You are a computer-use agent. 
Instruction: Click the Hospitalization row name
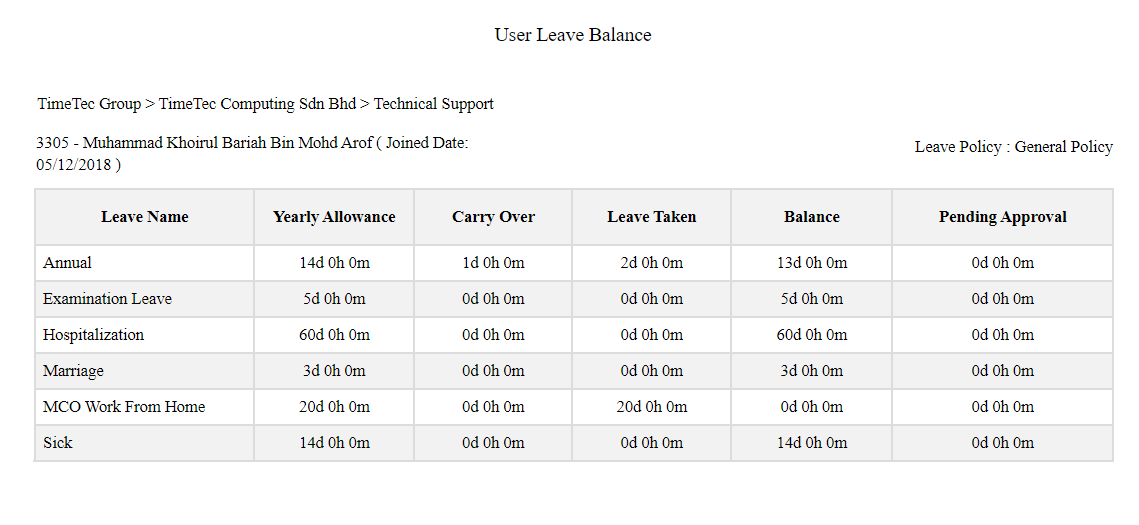pos(94,335)
